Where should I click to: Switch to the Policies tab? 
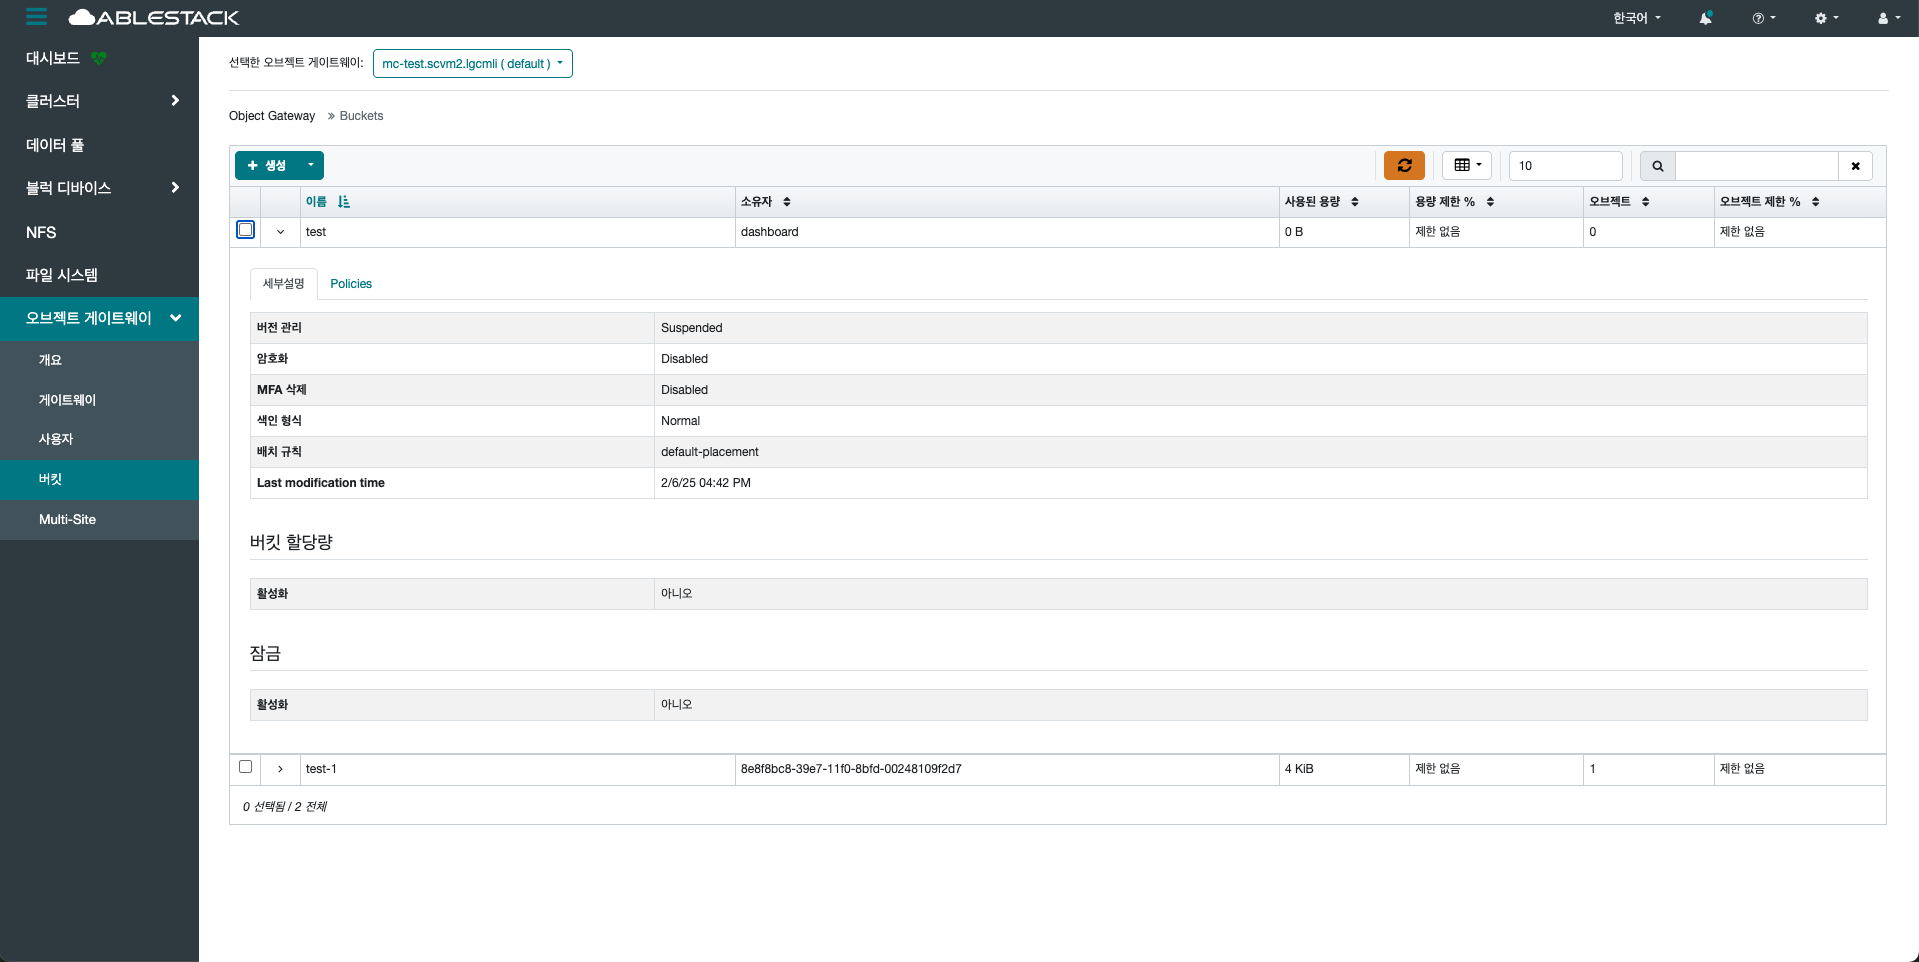tap(351, 284)
